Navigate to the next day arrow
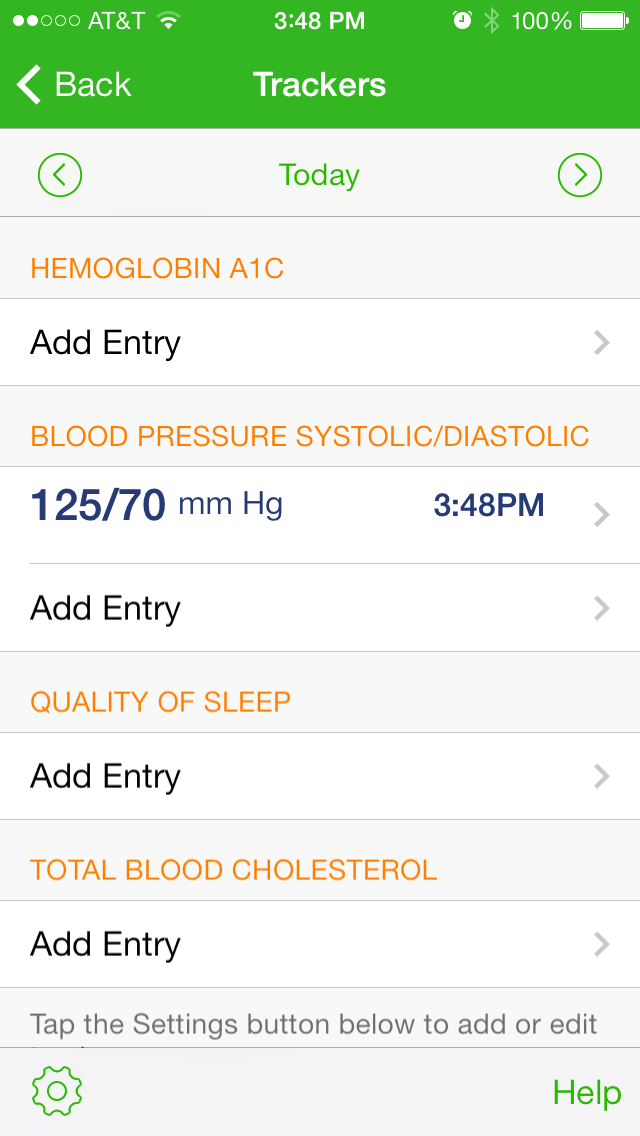The width and height of the screenshot is (640, 1136). click(580, 174)
